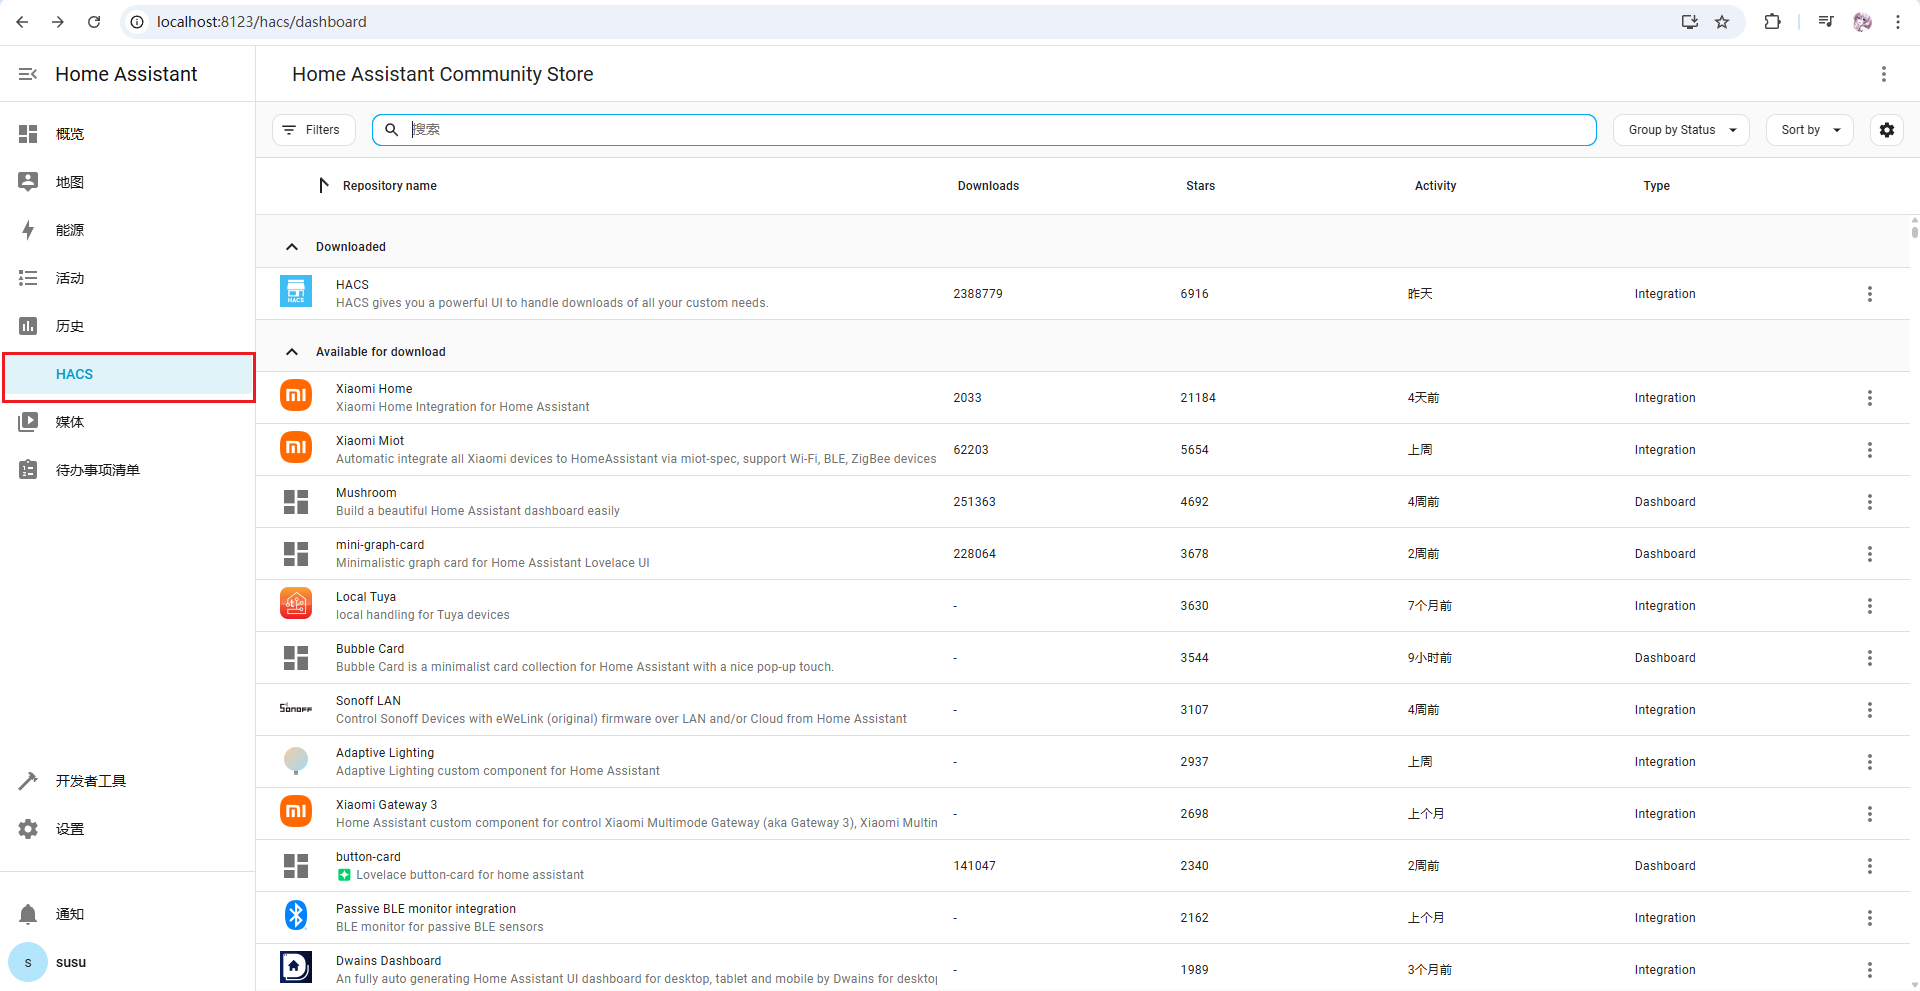Click the Xiaomi Miot logo icon
This screenshot has width=1920, height=991.
pos(296,448)
